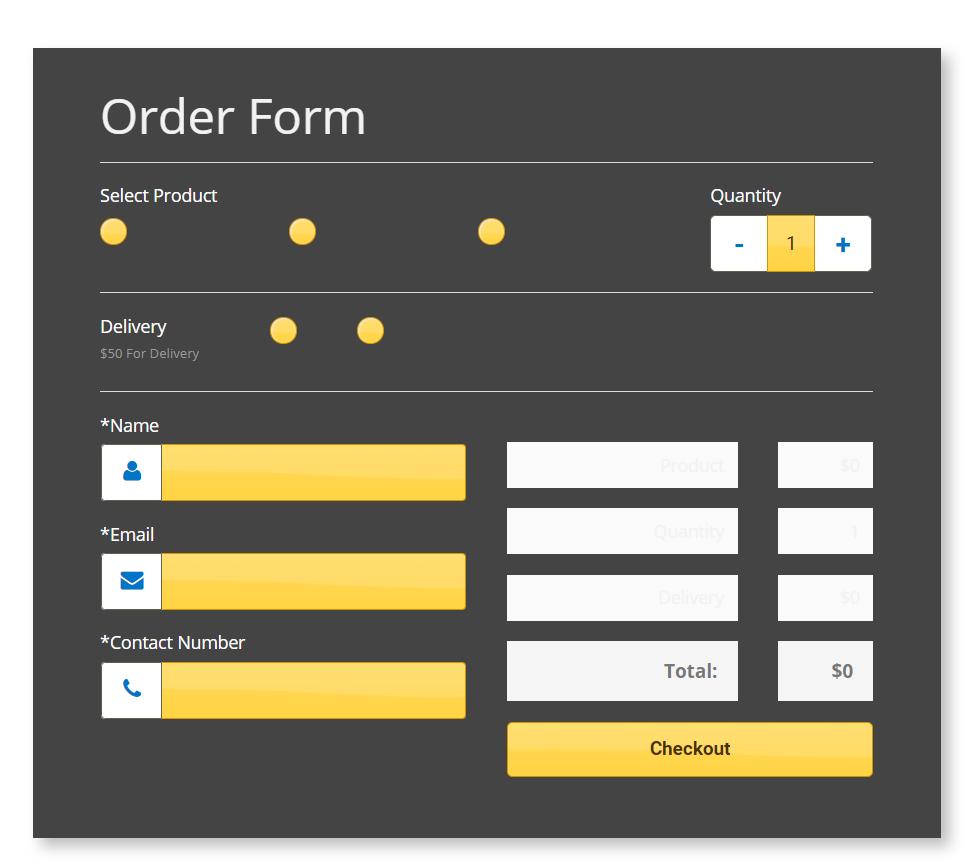The height and width of the screenshot is (865, 978).
Task: Choose the second Delivery option
Action: (370, 330)
